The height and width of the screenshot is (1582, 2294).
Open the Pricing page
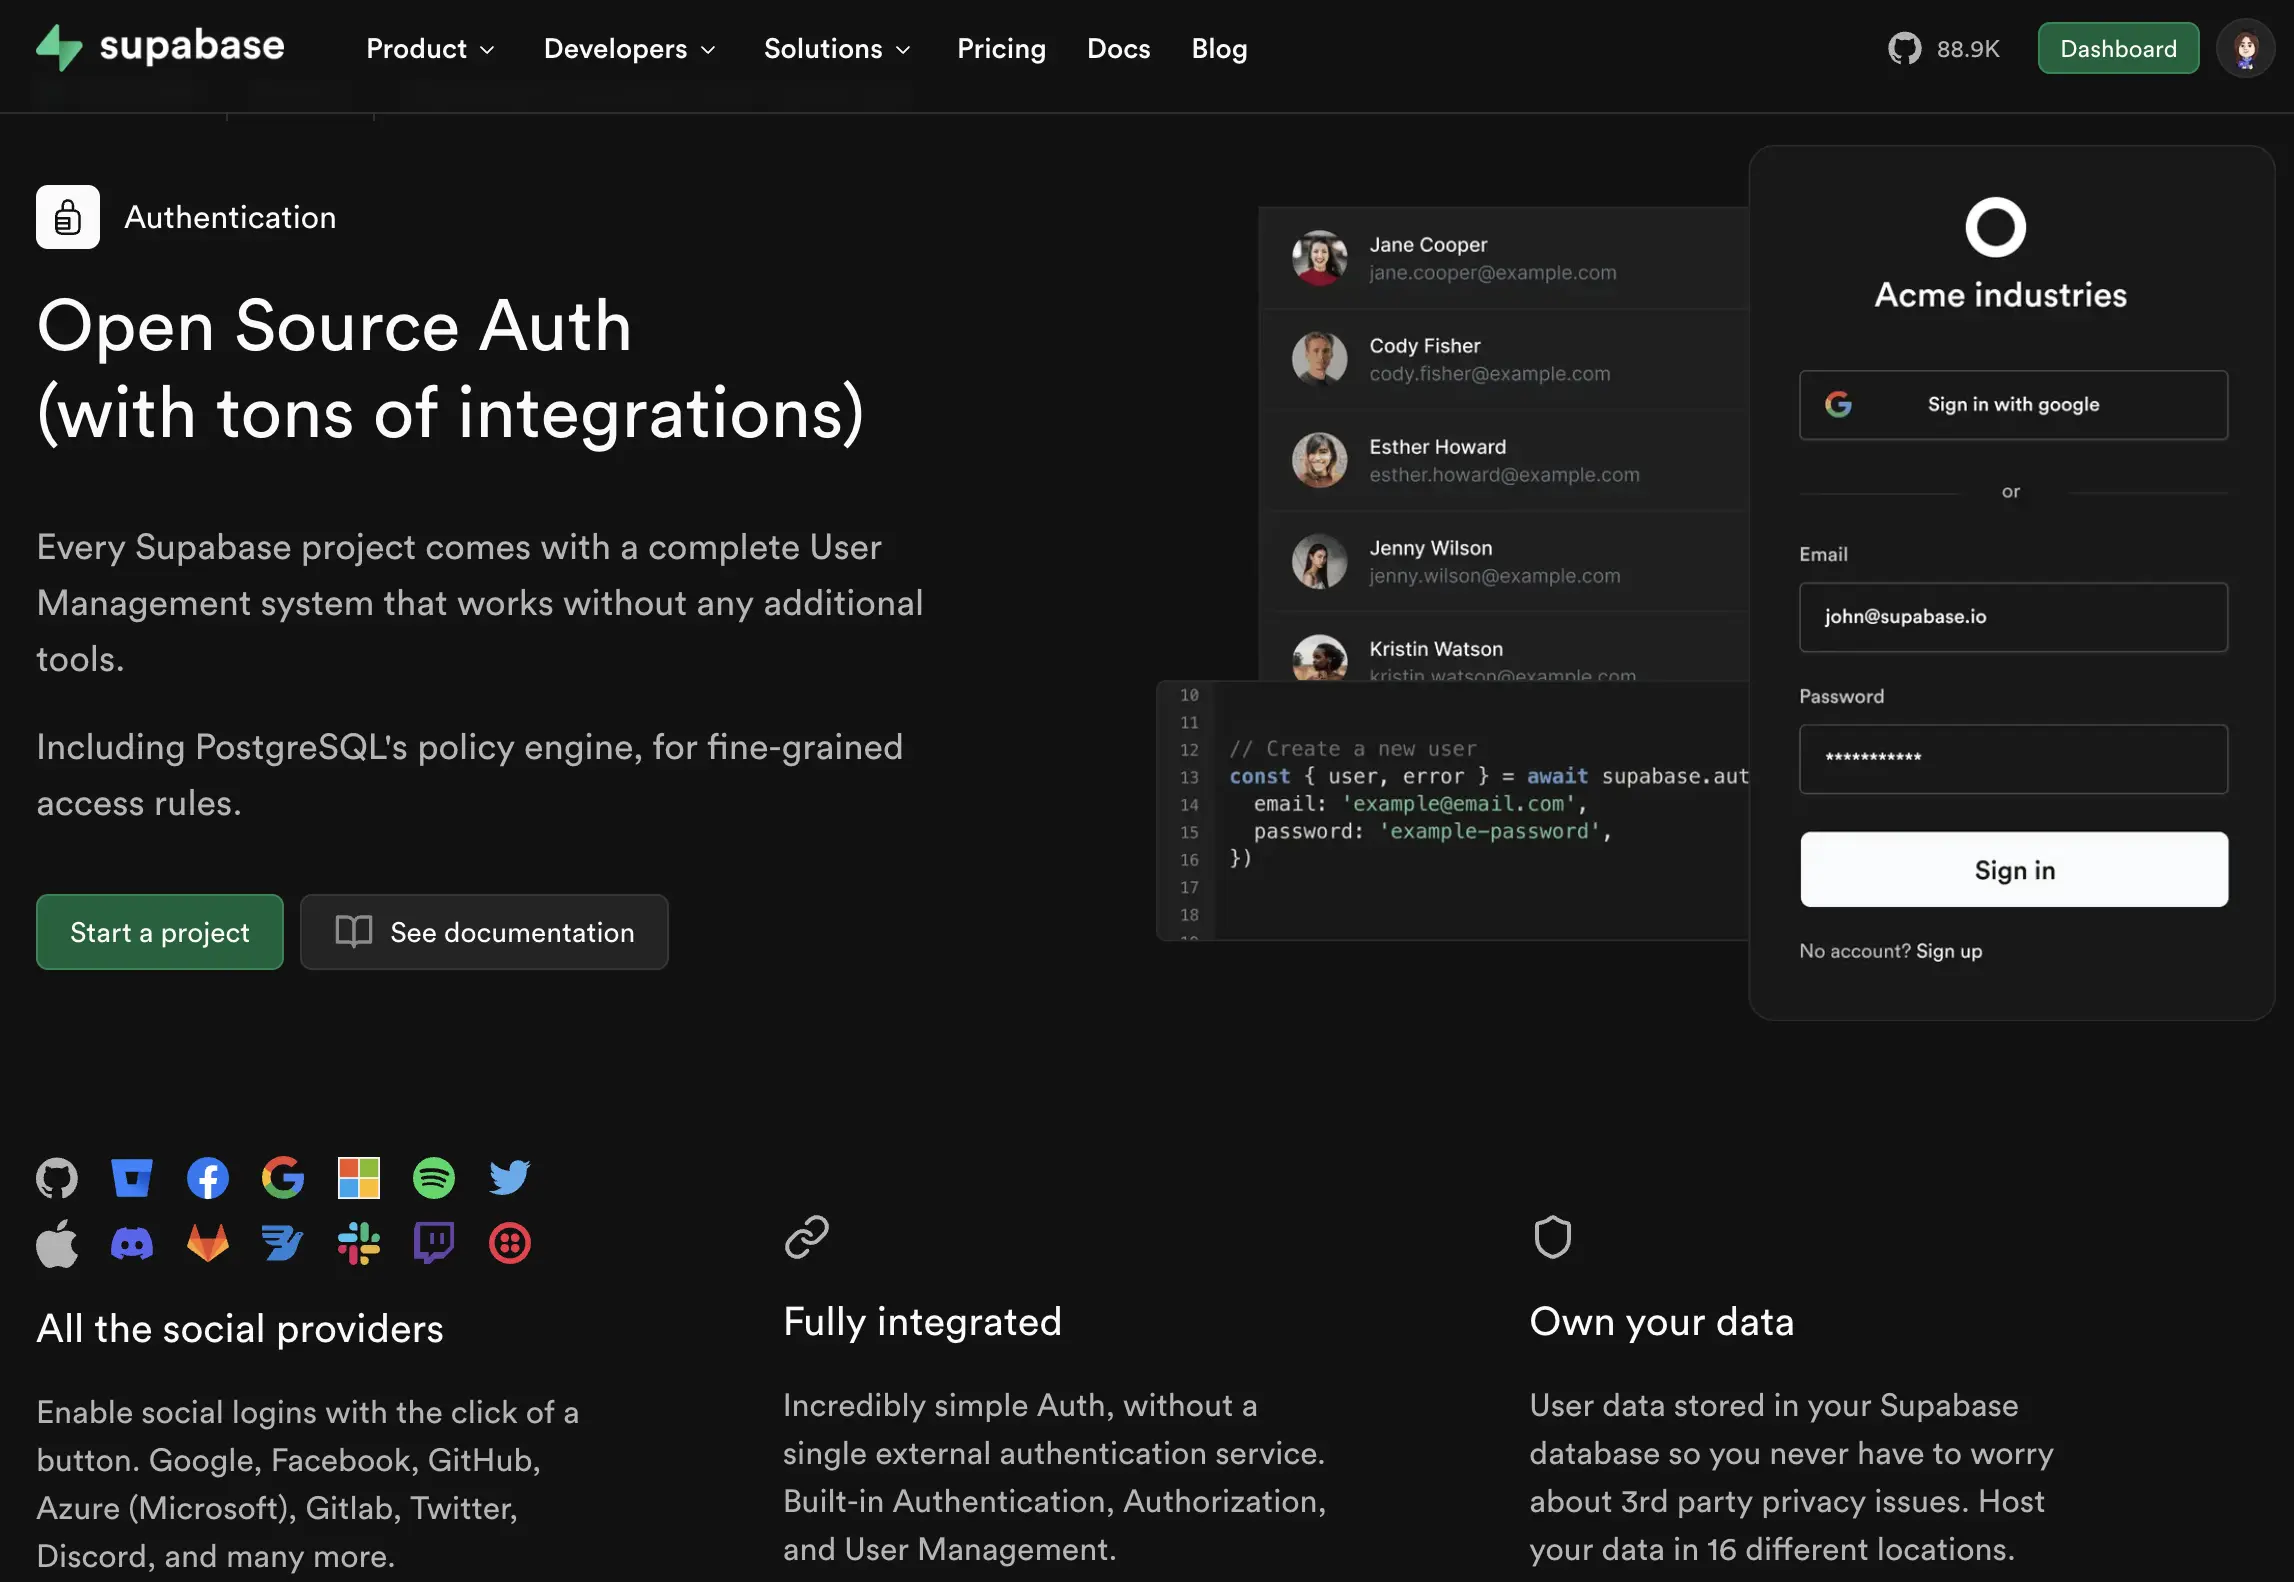pos(1001,48)
